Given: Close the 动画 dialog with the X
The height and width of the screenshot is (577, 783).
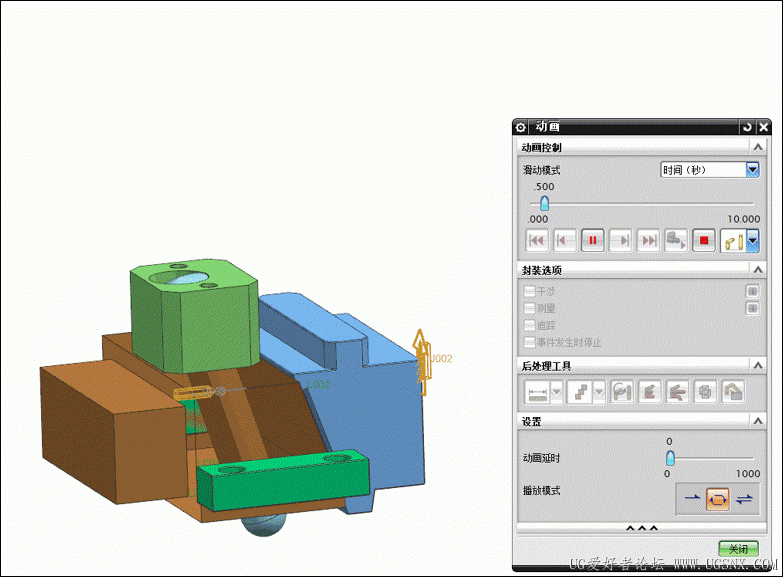Looking at the screenshot, I should point(764,127).
